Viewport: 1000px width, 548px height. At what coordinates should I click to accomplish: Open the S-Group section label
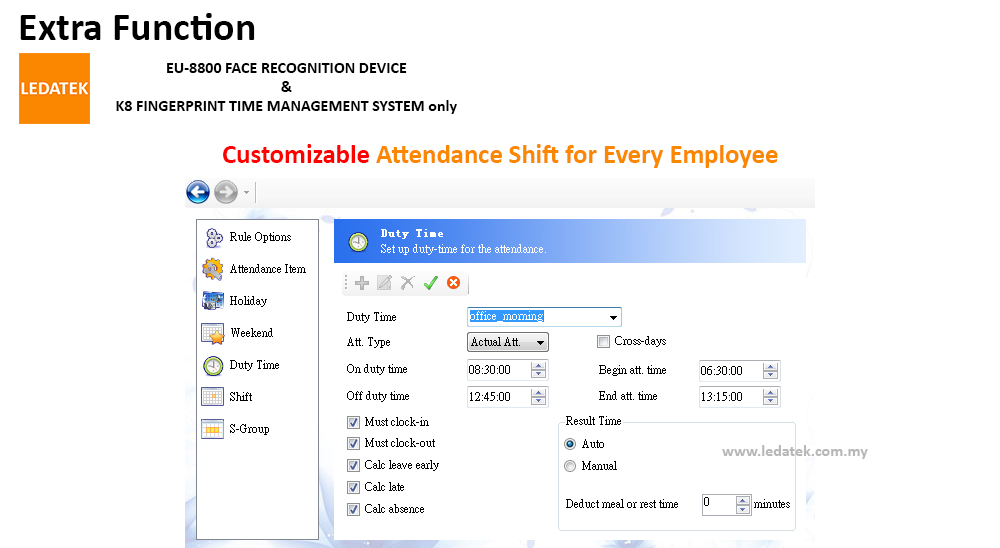tap(249, 429)
